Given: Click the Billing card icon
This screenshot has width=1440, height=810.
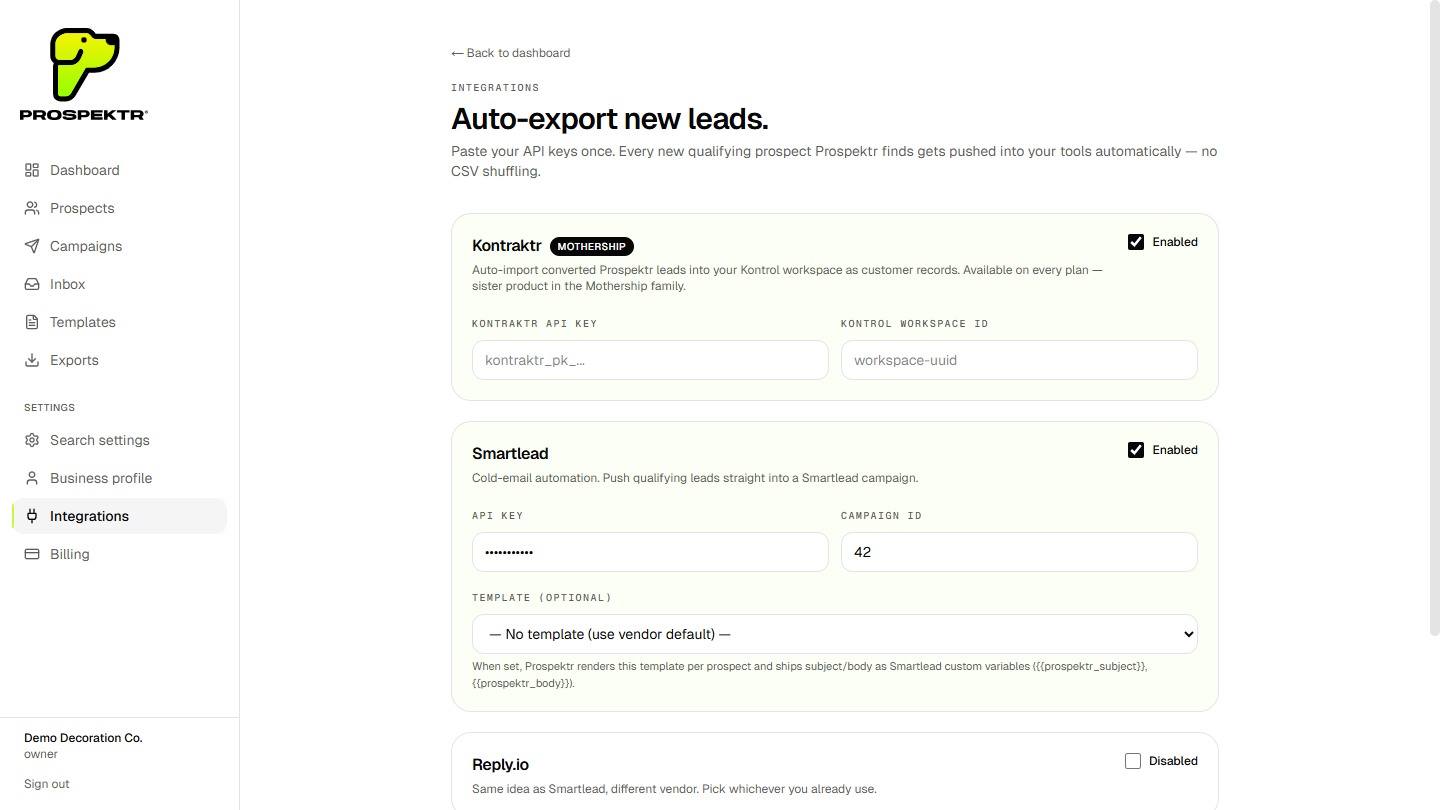Looking at the screenshot, I should 32,554.
